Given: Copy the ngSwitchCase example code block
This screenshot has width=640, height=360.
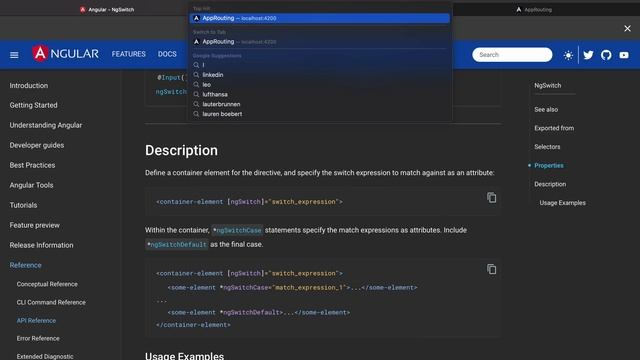Looking at the screenshot, I should coord(491,269).
